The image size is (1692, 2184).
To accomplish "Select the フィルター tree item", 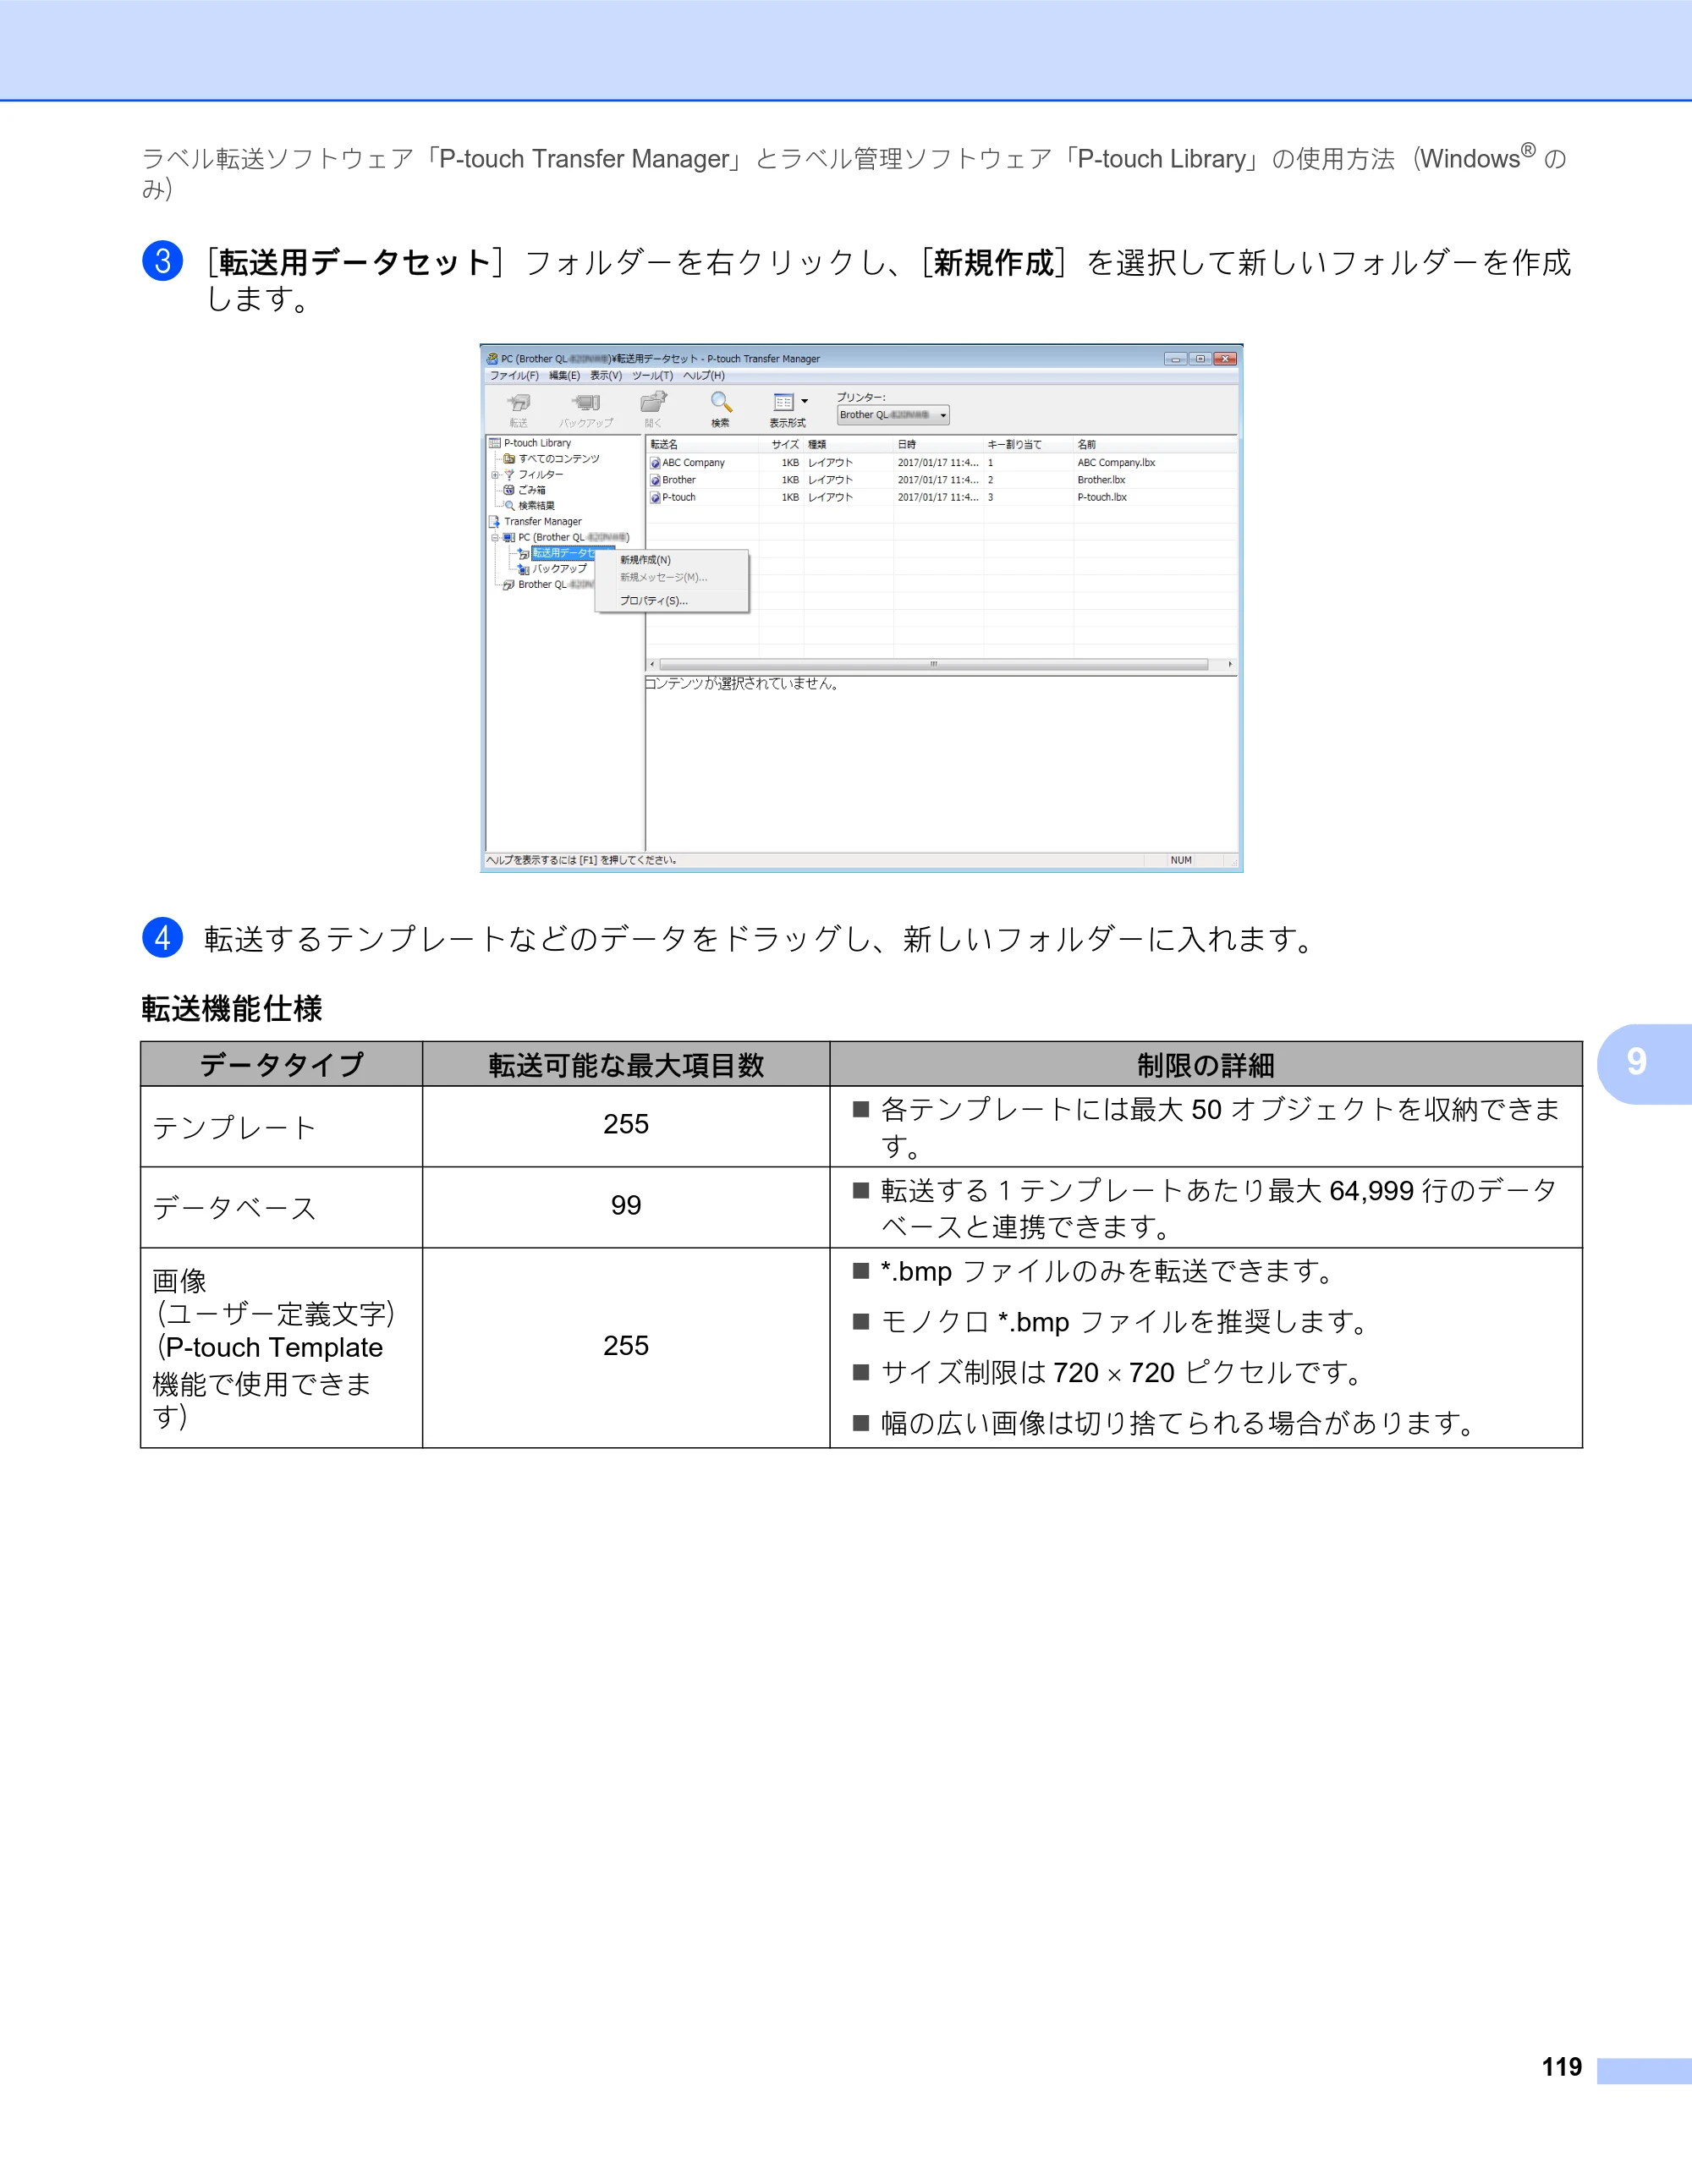I will [540, 475].
